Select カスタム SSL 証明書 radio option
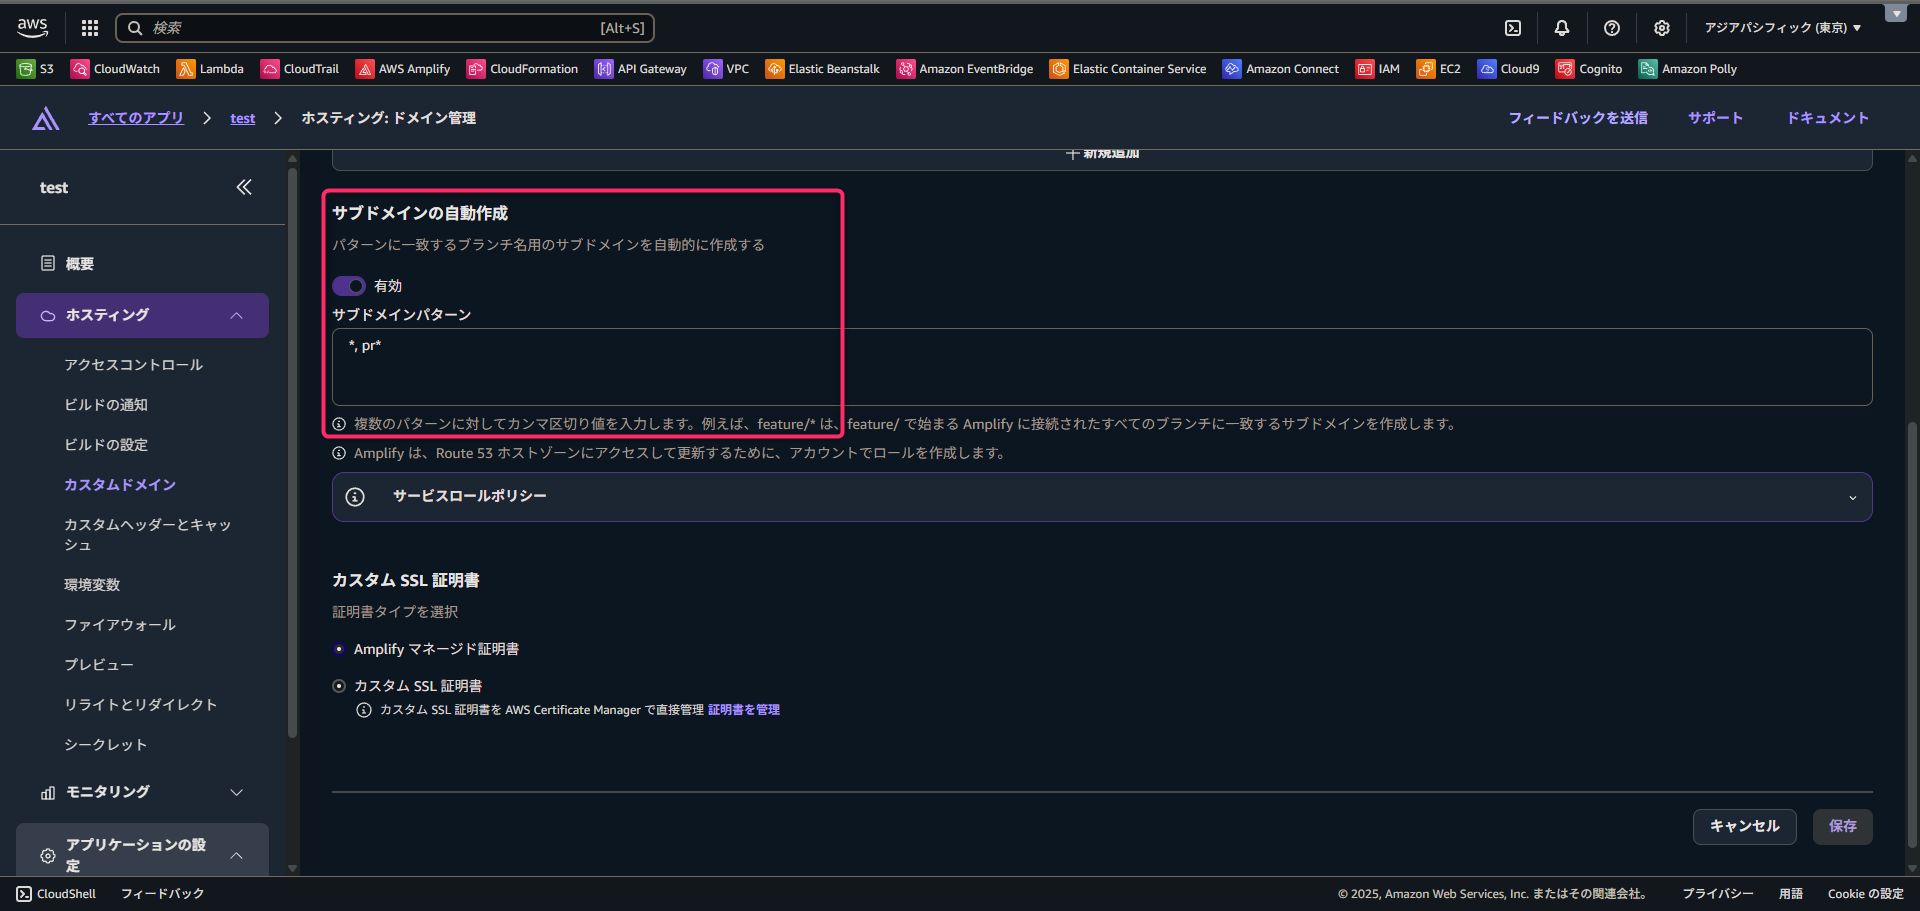 pos(339,686)
